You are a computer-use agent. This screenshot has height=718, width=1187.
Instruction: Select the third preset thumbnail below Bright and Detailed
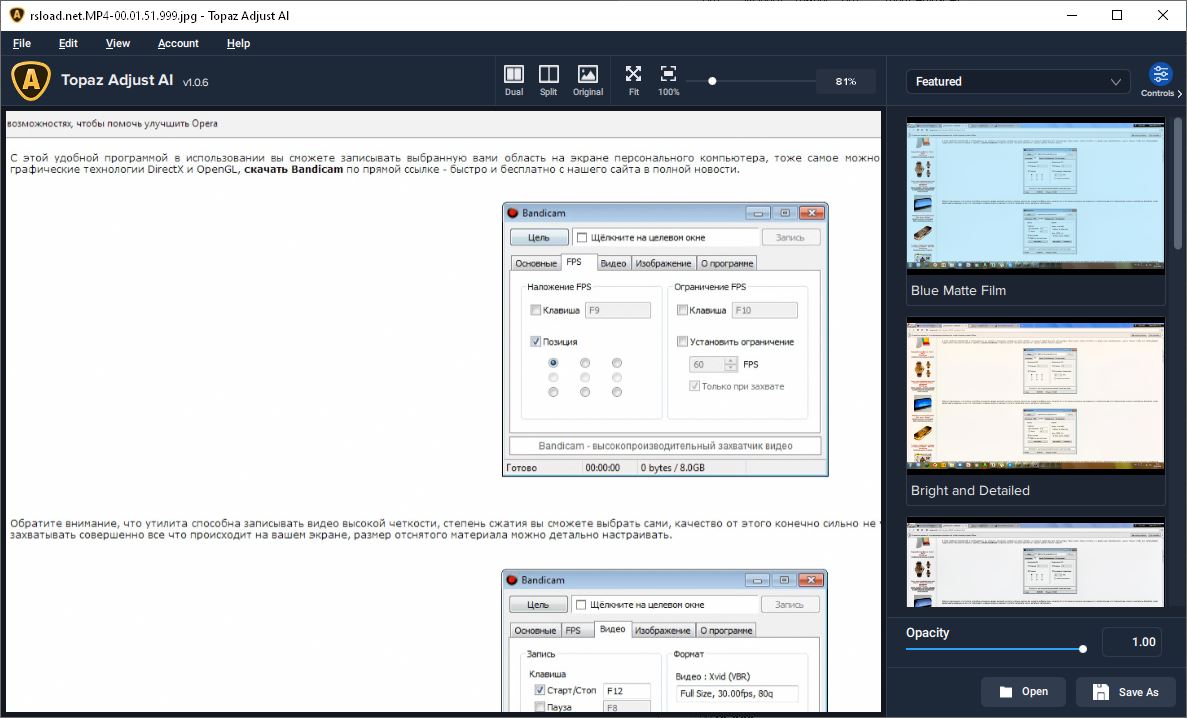(x=1036, y=563)
